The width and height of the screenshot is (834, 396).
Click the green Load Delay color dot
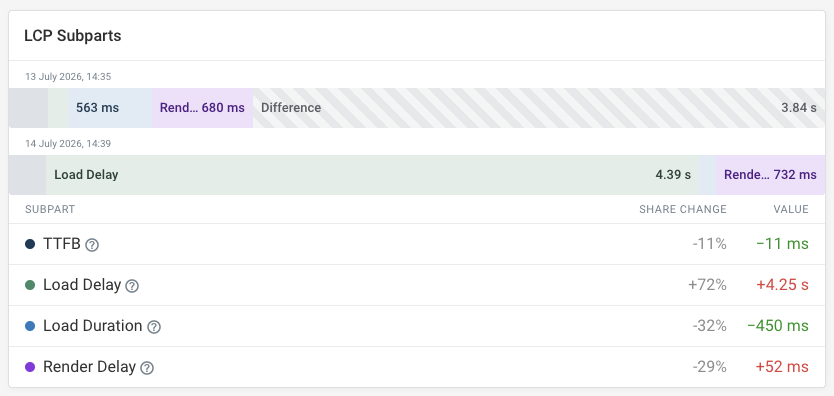(30, 285)
